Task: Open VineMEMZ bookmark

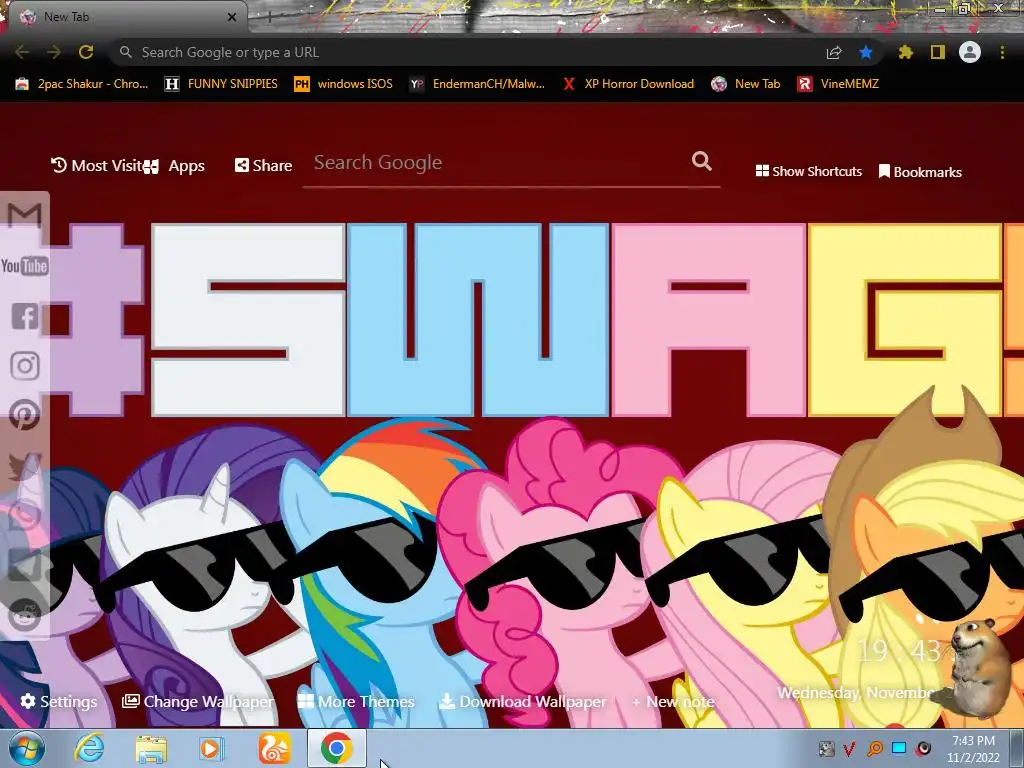Action: (x=838, y=84)
